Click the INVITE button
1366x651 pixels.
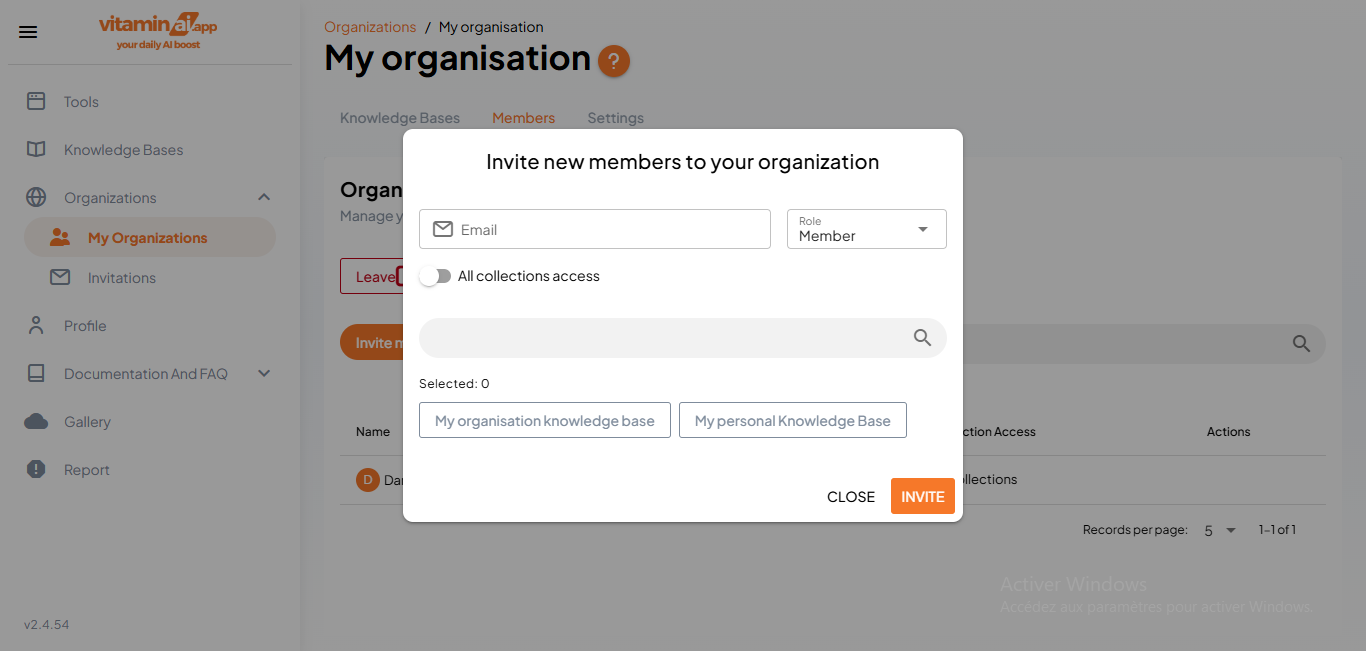pyautogui.click(x=922, y=496)
